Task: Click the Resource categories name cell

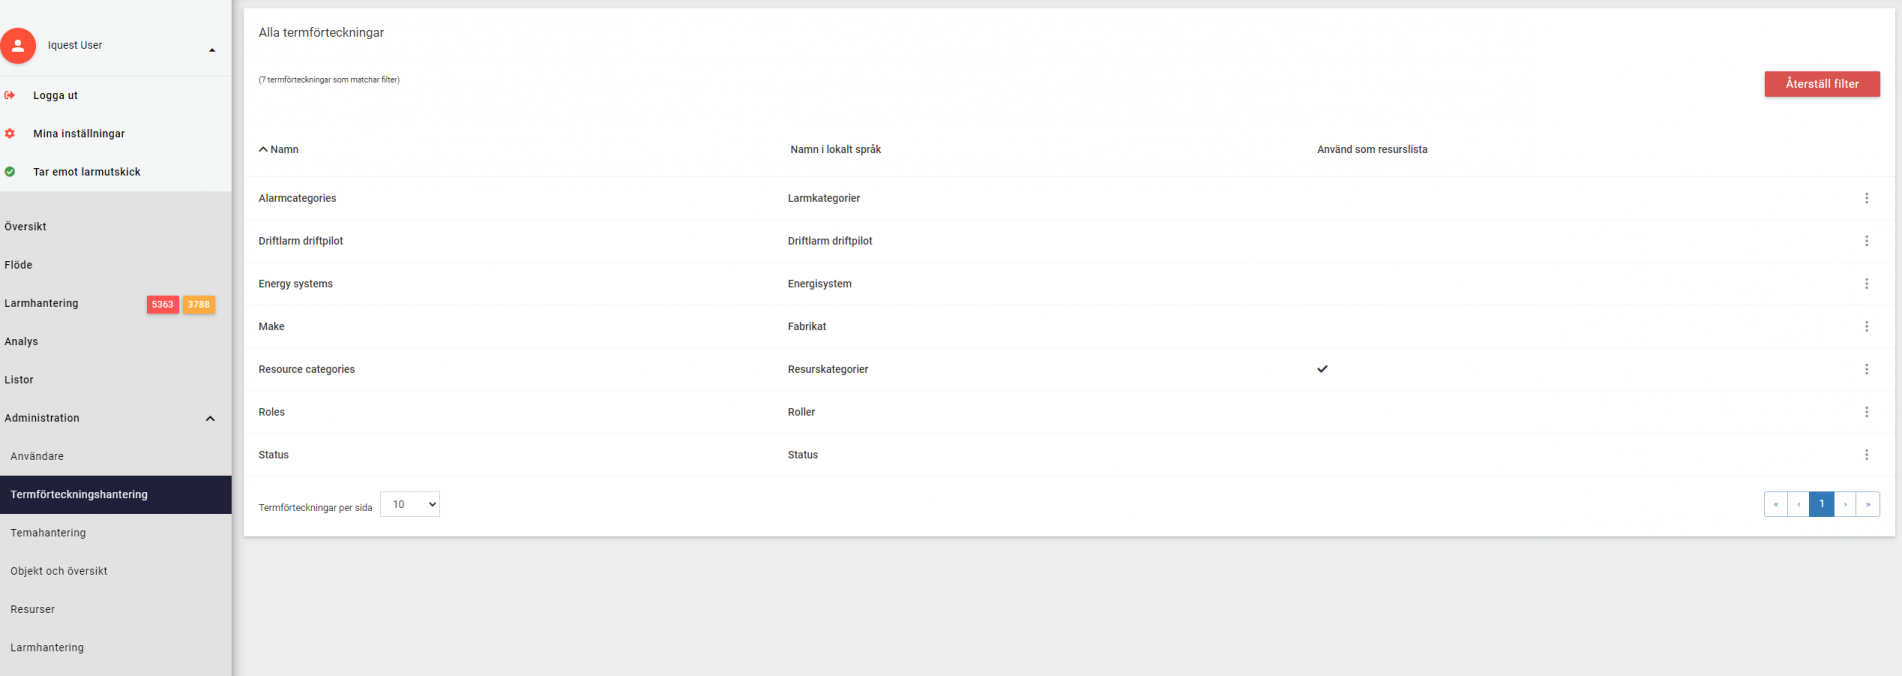Action: click(306, 370)
